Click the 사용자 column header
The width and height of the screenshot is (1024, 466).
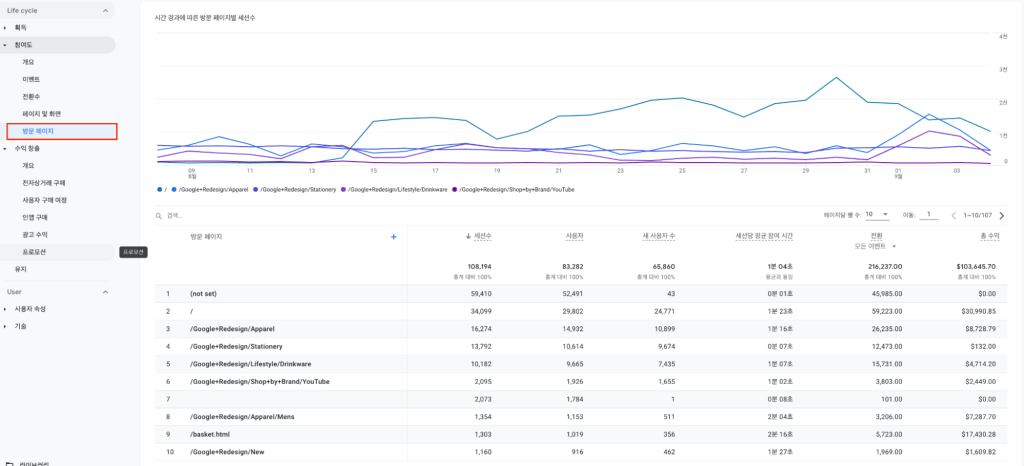[x=575, y=236]
